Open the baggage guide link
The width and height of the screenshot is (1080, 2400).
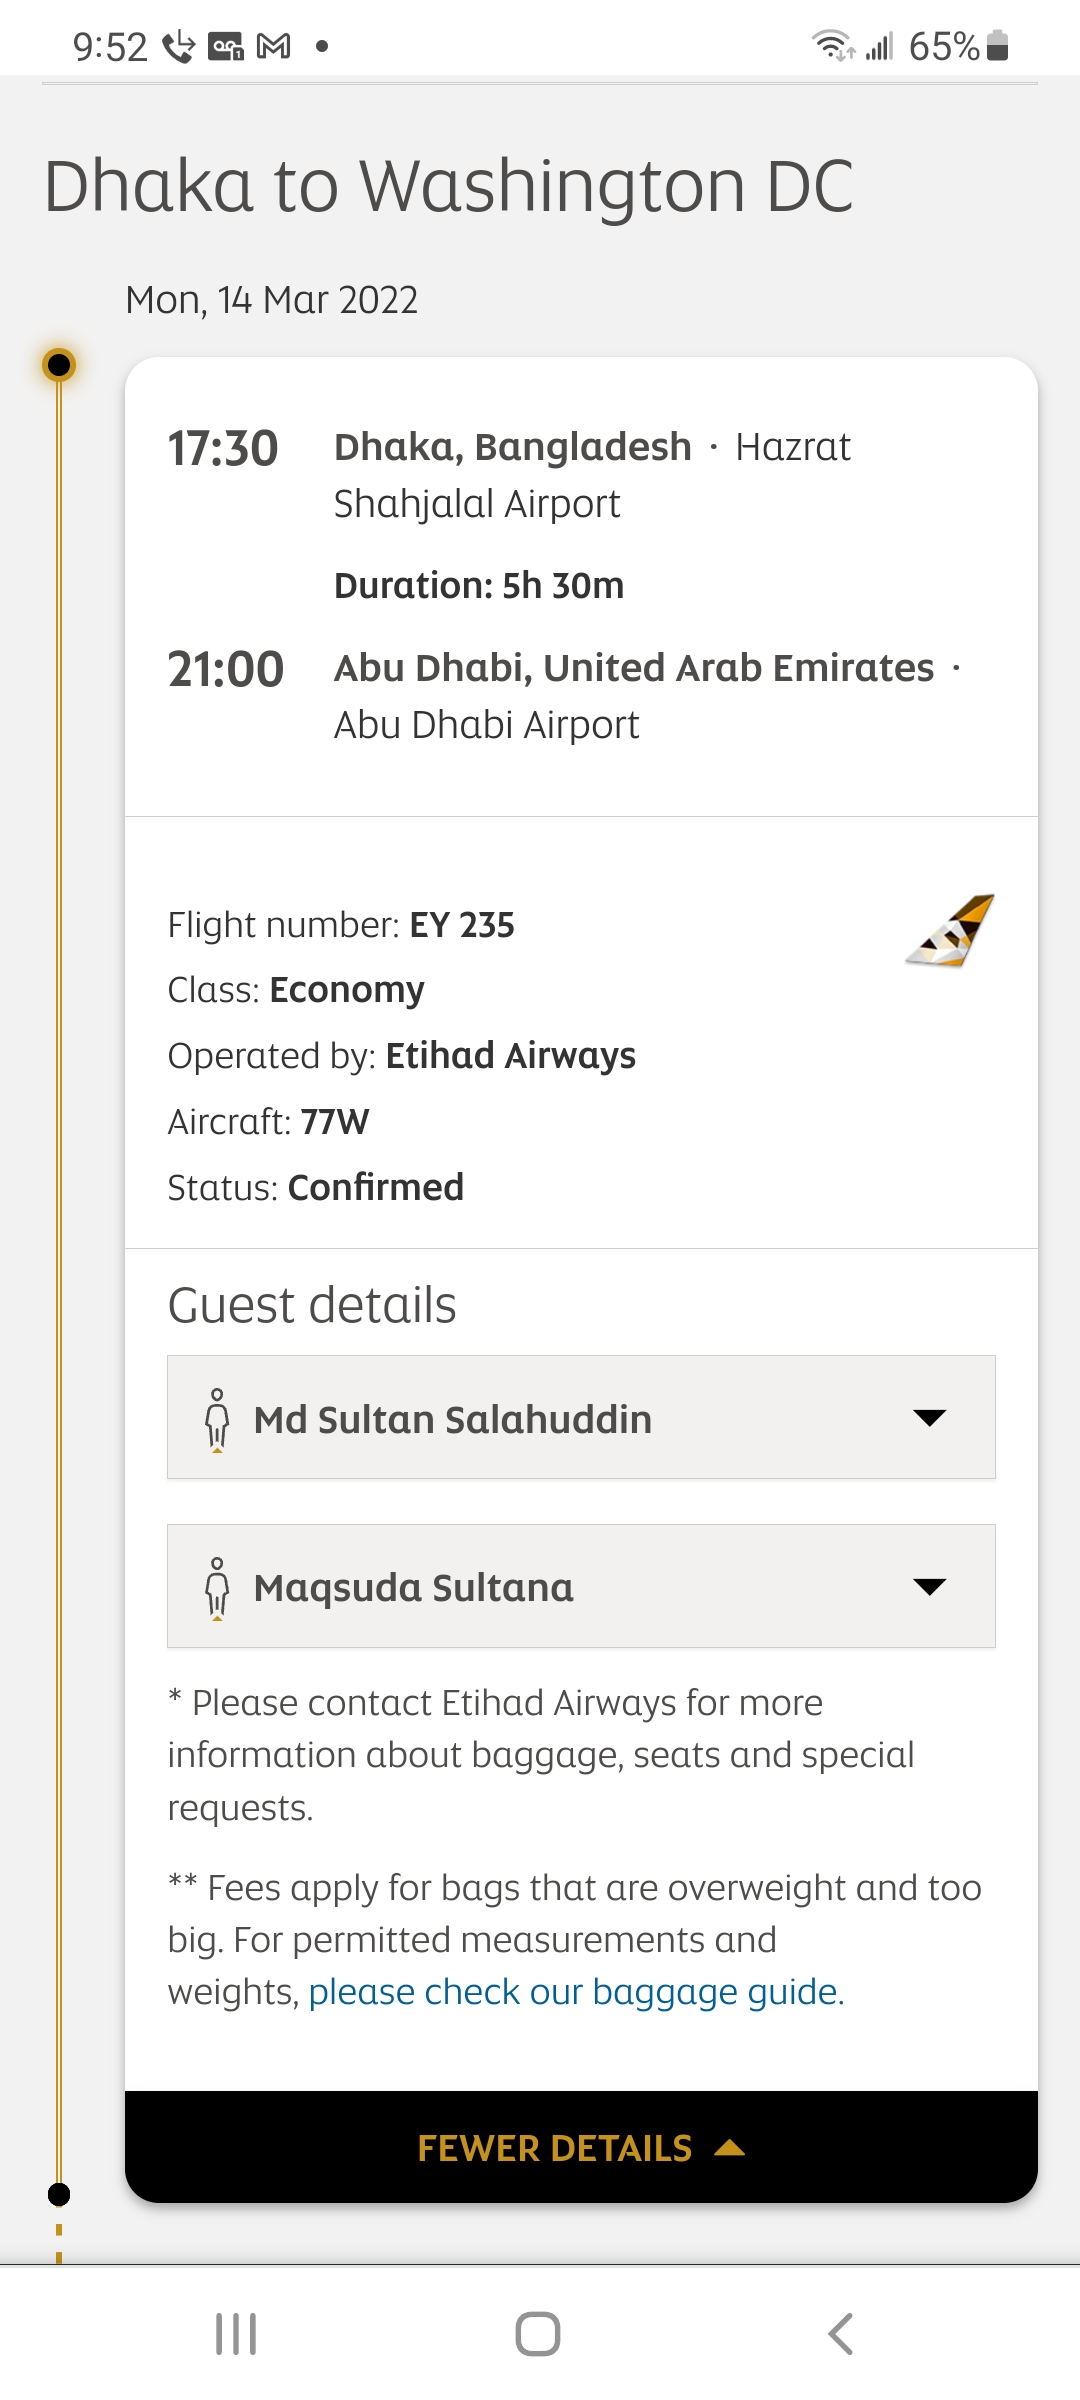coord(576,1992)
